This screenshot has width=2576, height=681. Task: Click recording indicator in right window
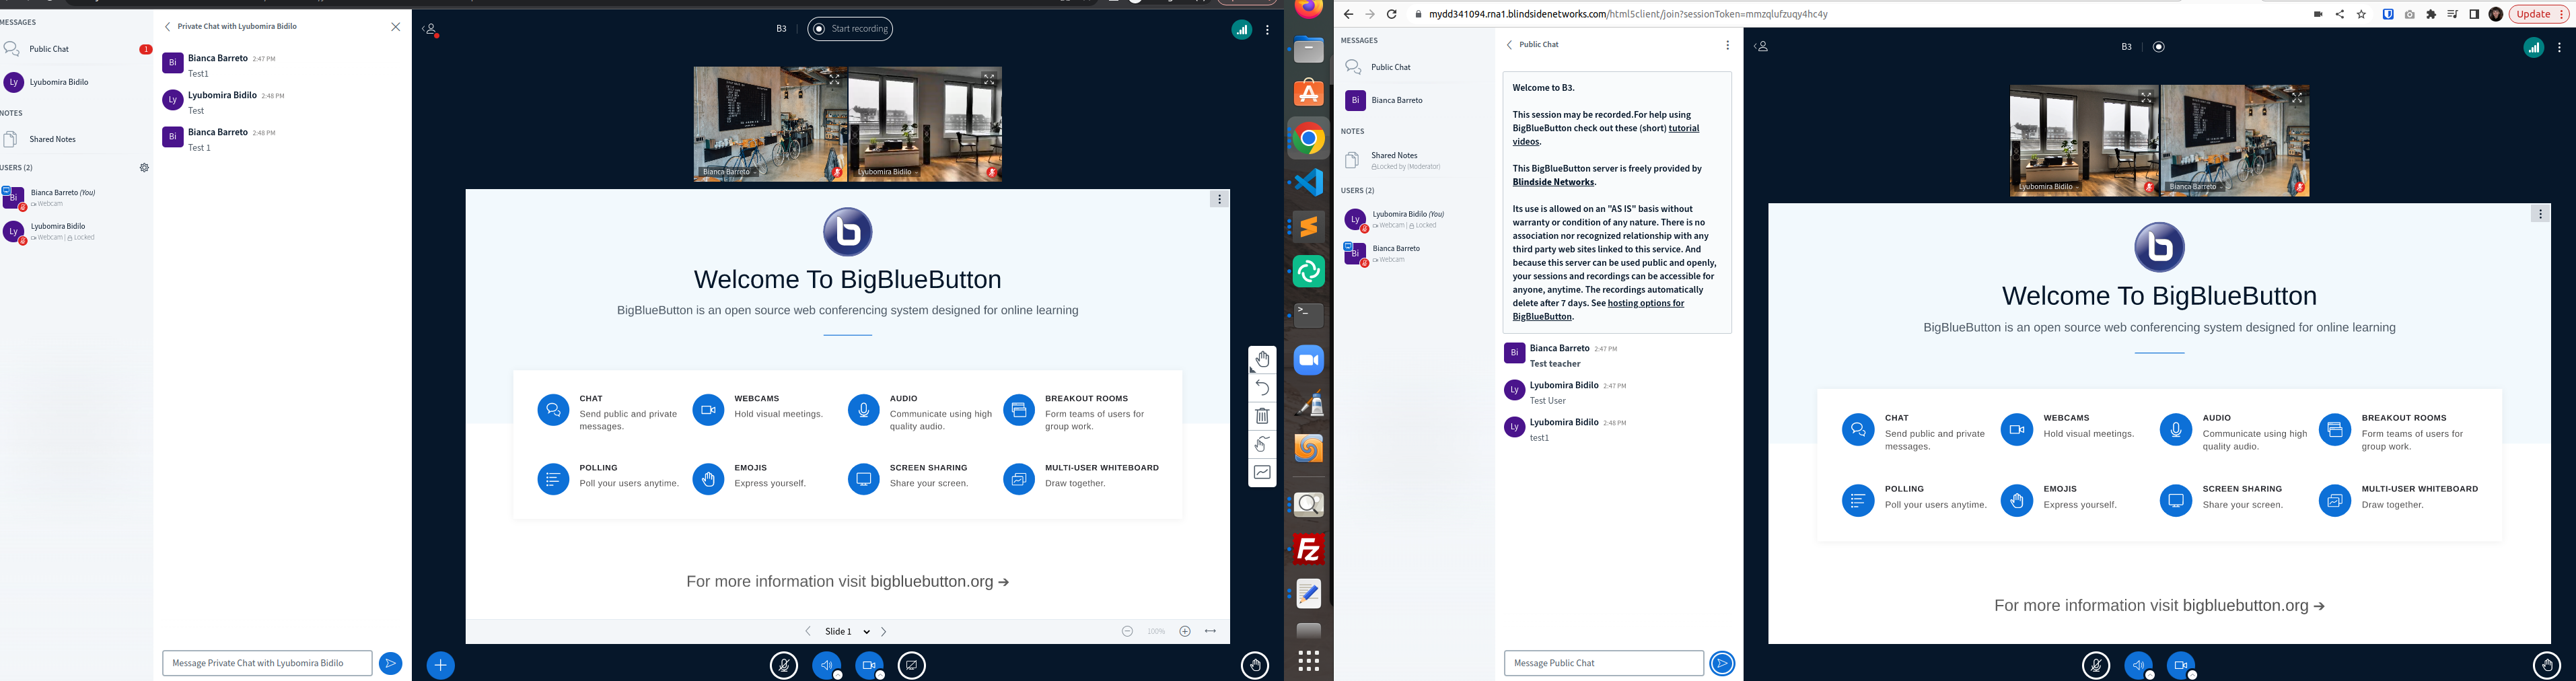click(2158, 47)
